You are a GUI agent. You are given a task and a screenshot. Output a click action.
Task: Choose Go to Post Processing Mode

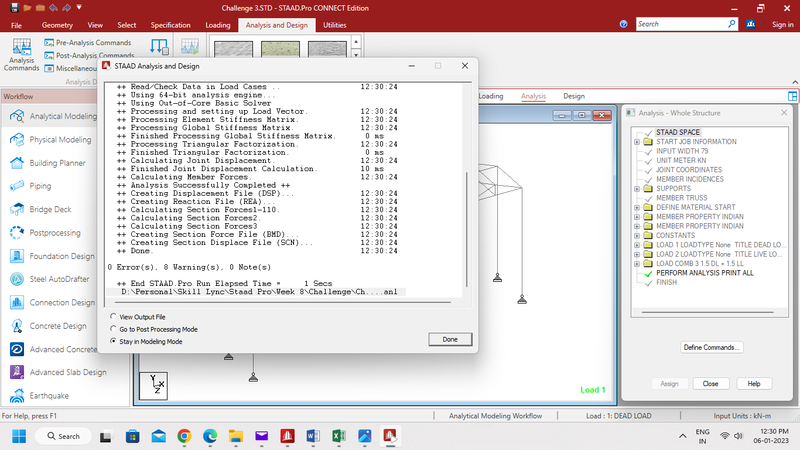coord(114,328)
